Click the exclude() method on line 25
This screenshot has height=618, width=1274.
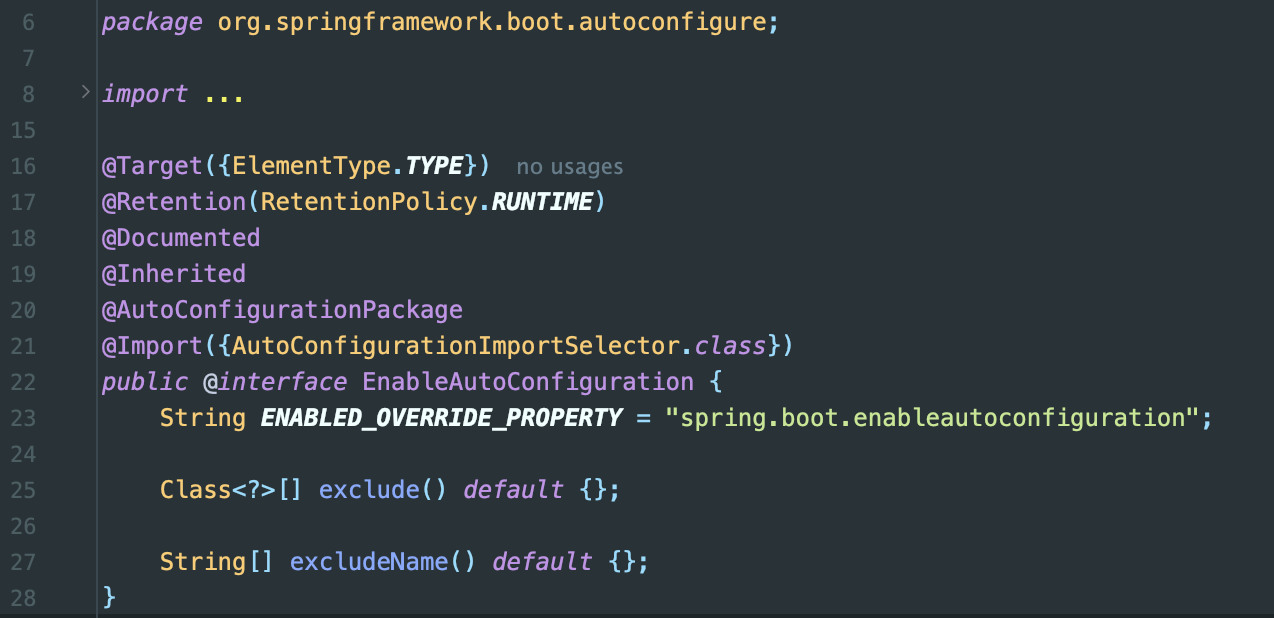tap(369, 490)
